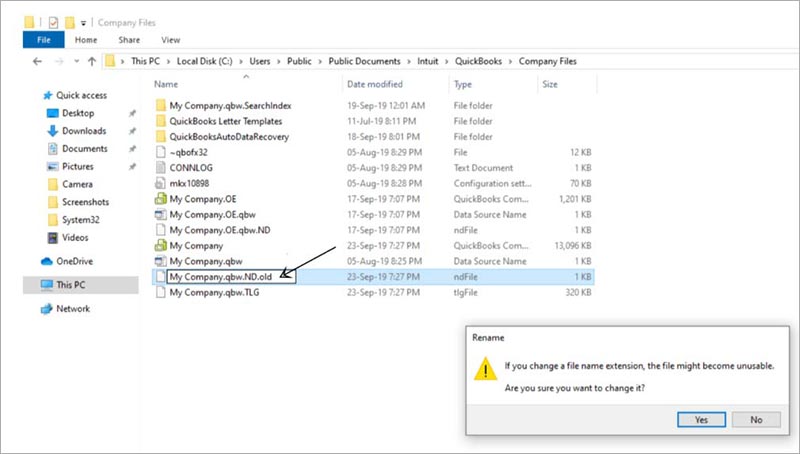Click the ~qbofx32 file icon

pos(161,152)
